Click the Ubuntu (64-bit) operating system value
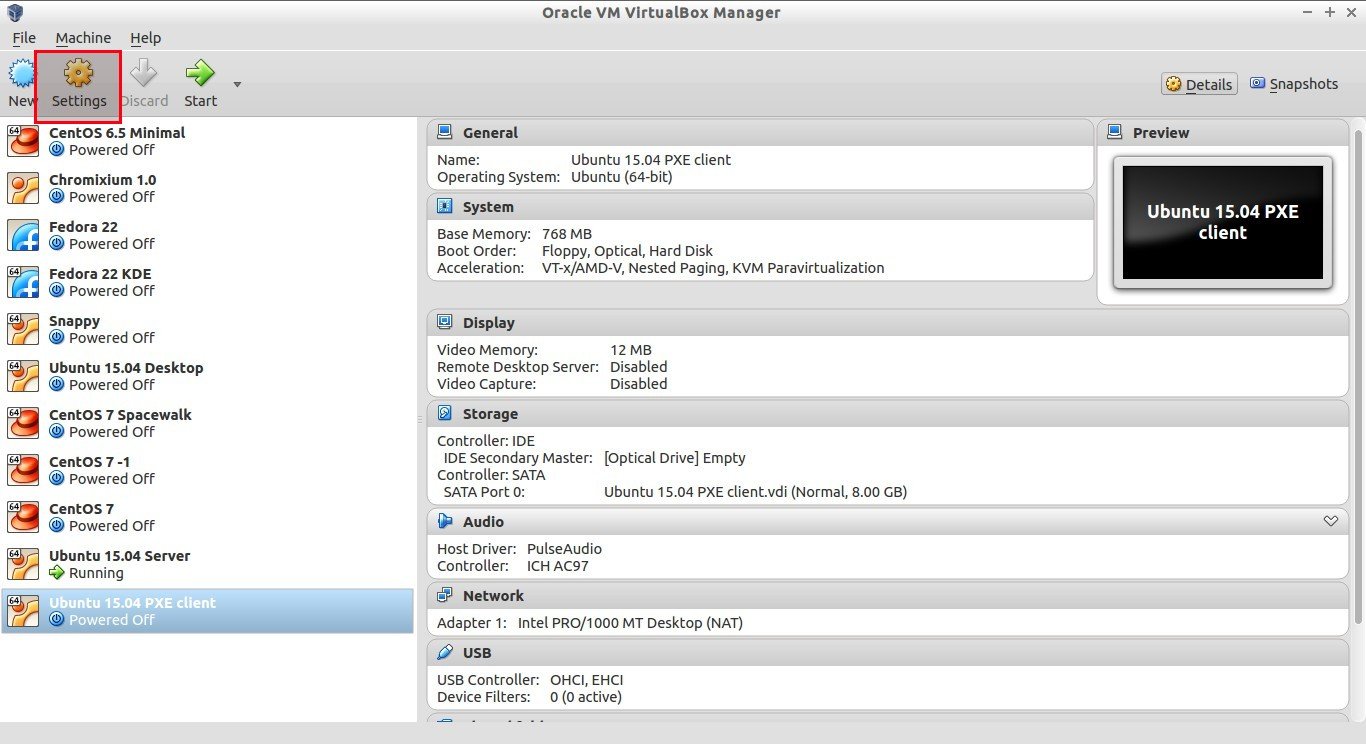 [x=621, y=177]
